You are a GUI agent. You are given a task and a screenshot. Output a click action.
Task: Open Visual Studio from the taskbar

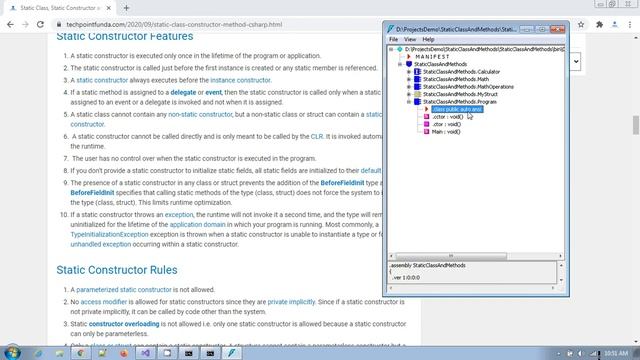coord(145,353)
